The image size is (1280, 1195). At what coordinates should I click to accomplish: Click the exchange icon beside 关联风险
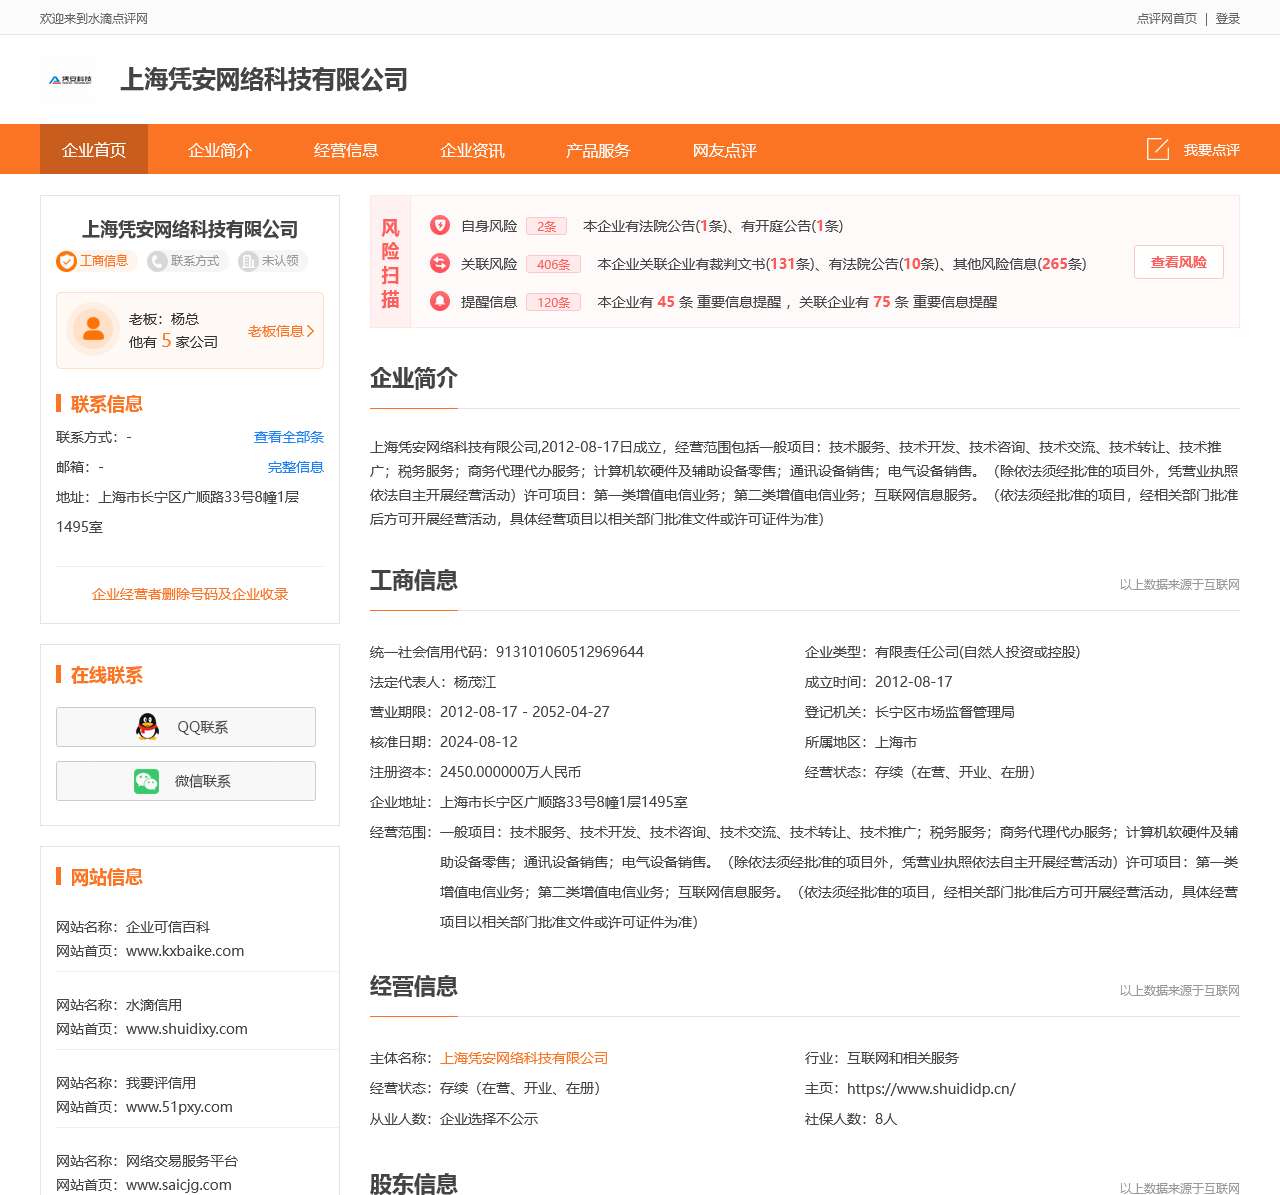point(440,263)
